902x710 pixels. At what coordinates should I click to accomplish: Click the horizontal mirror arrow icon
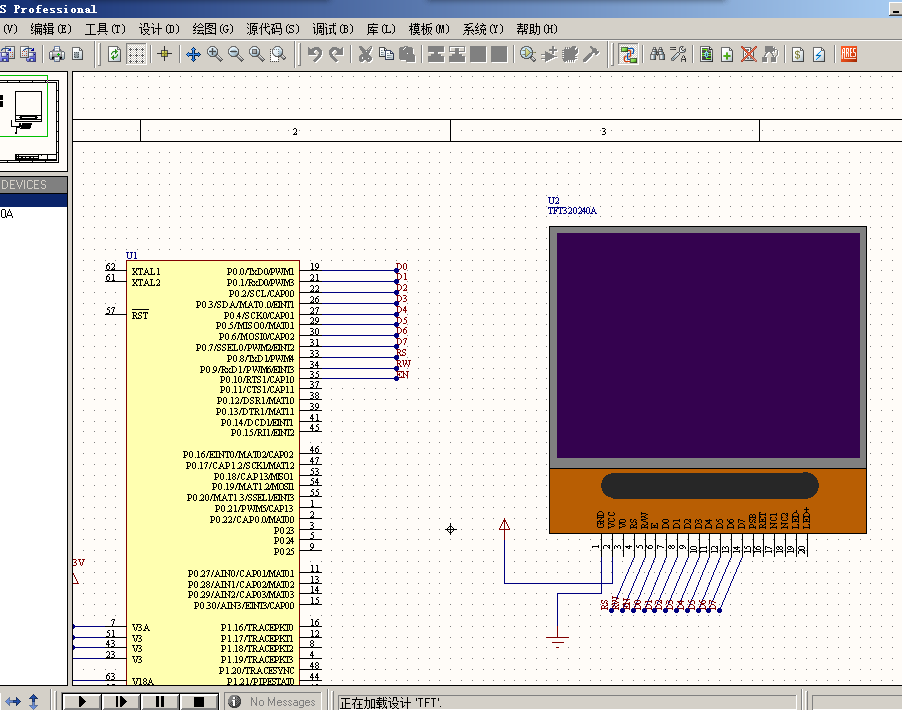[x=13, y=701]
